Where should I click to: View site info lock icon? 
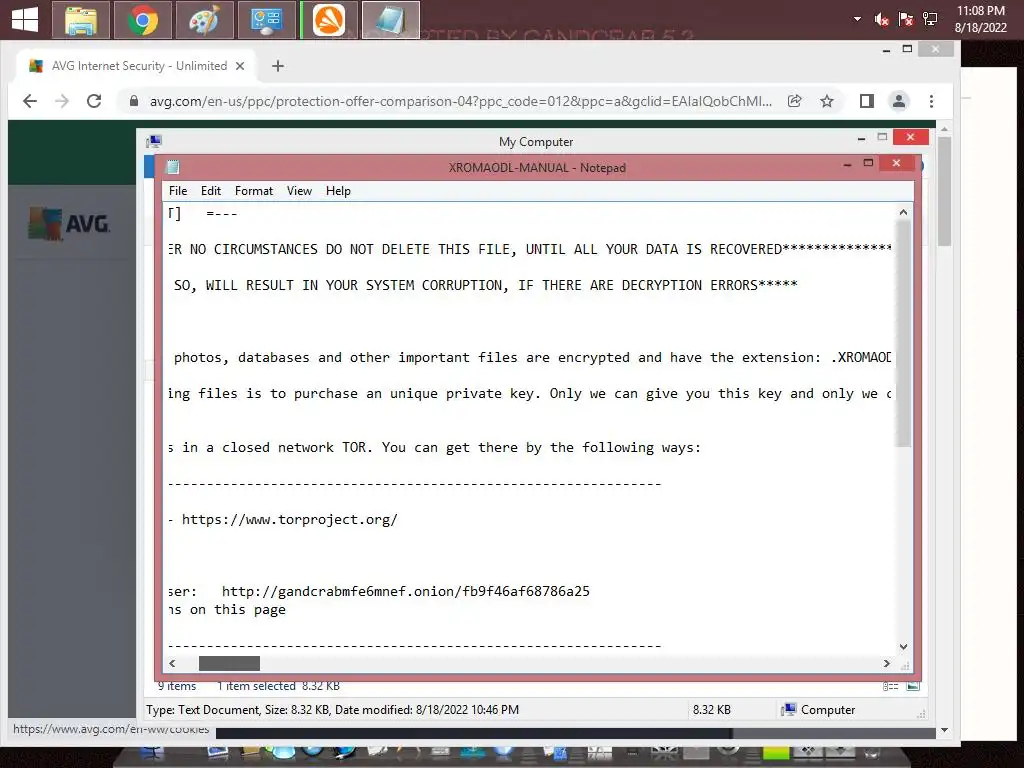click(x=134, y=101)
